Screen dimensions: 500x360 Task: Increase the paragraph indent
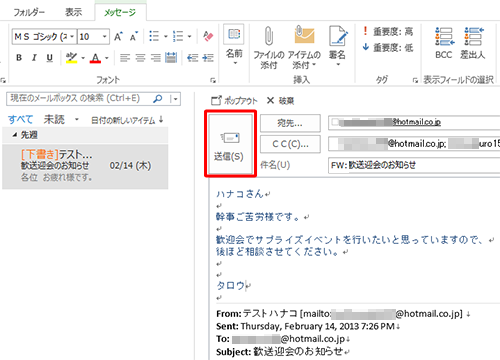208,58
